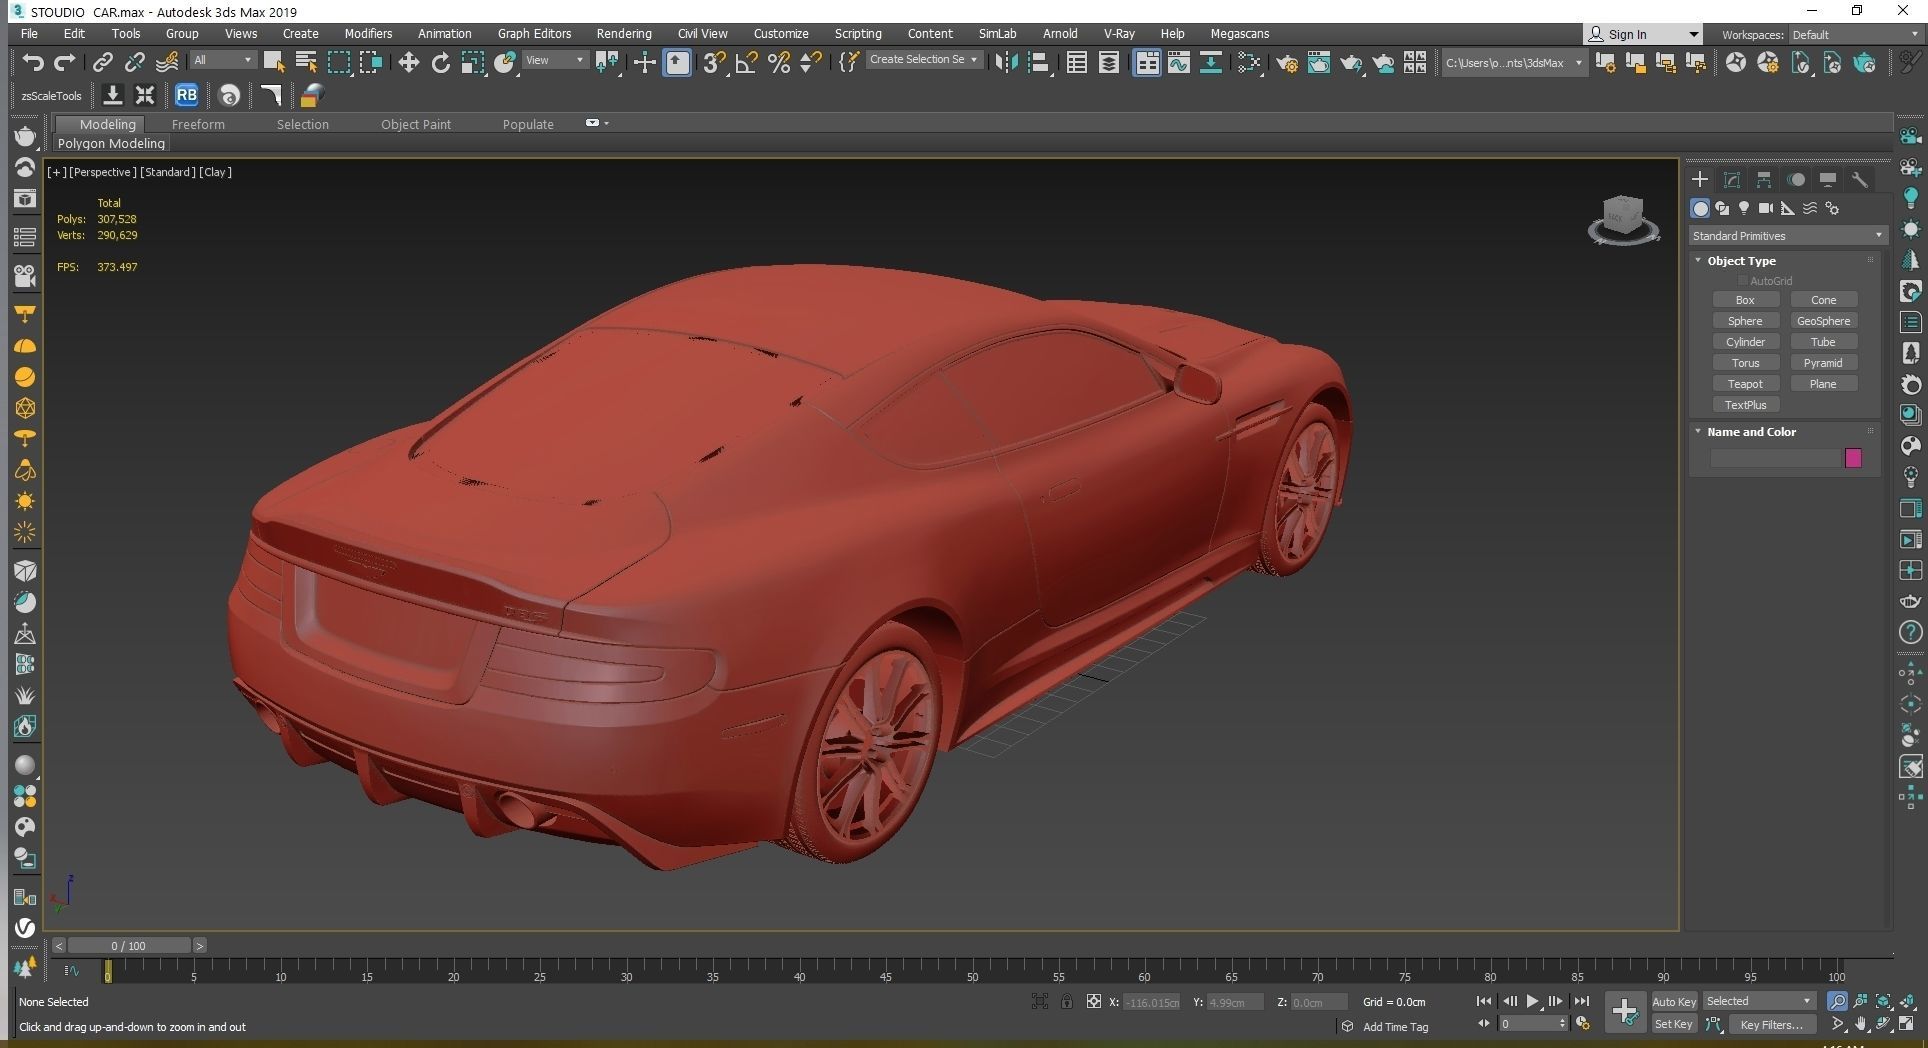The width and height of the screenshot is (1928, 1048).
Task: Click the 0 / 100 time slider
Action: pos(128,945)
